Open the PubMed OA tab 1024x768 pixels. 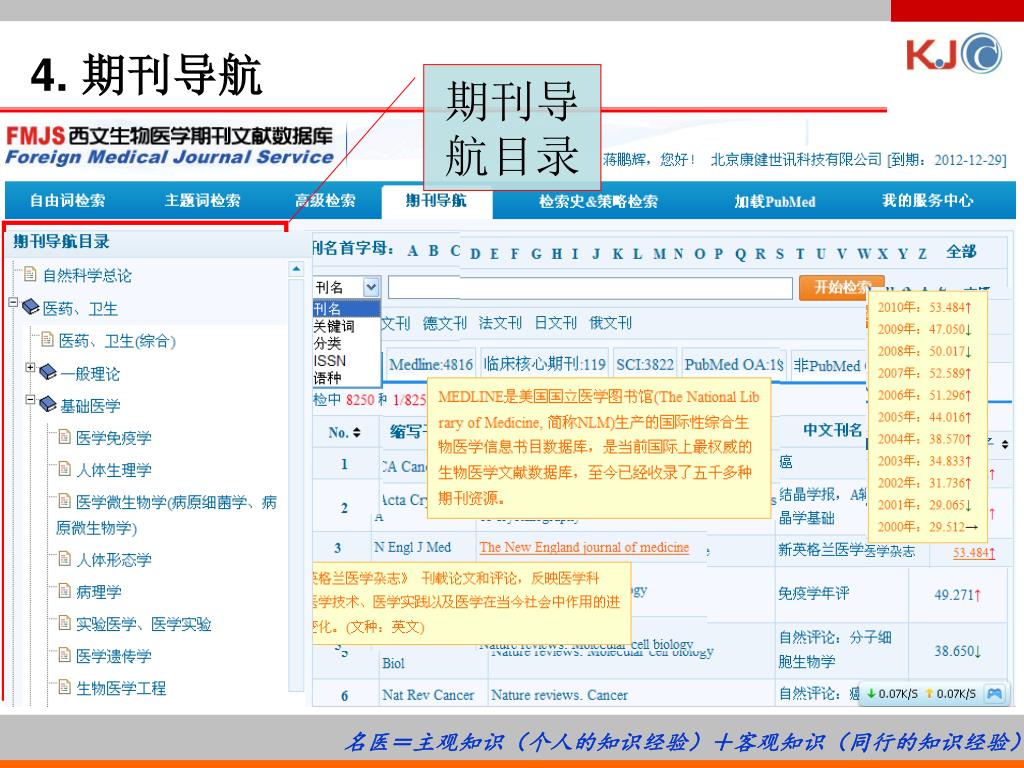click(733, 364)
